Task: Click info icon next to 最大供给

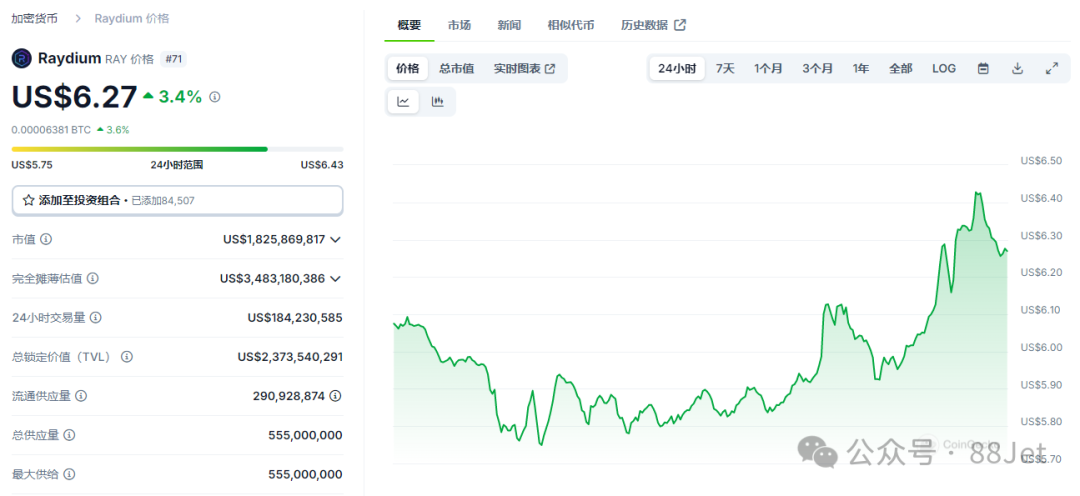Action: pos(69,475)
